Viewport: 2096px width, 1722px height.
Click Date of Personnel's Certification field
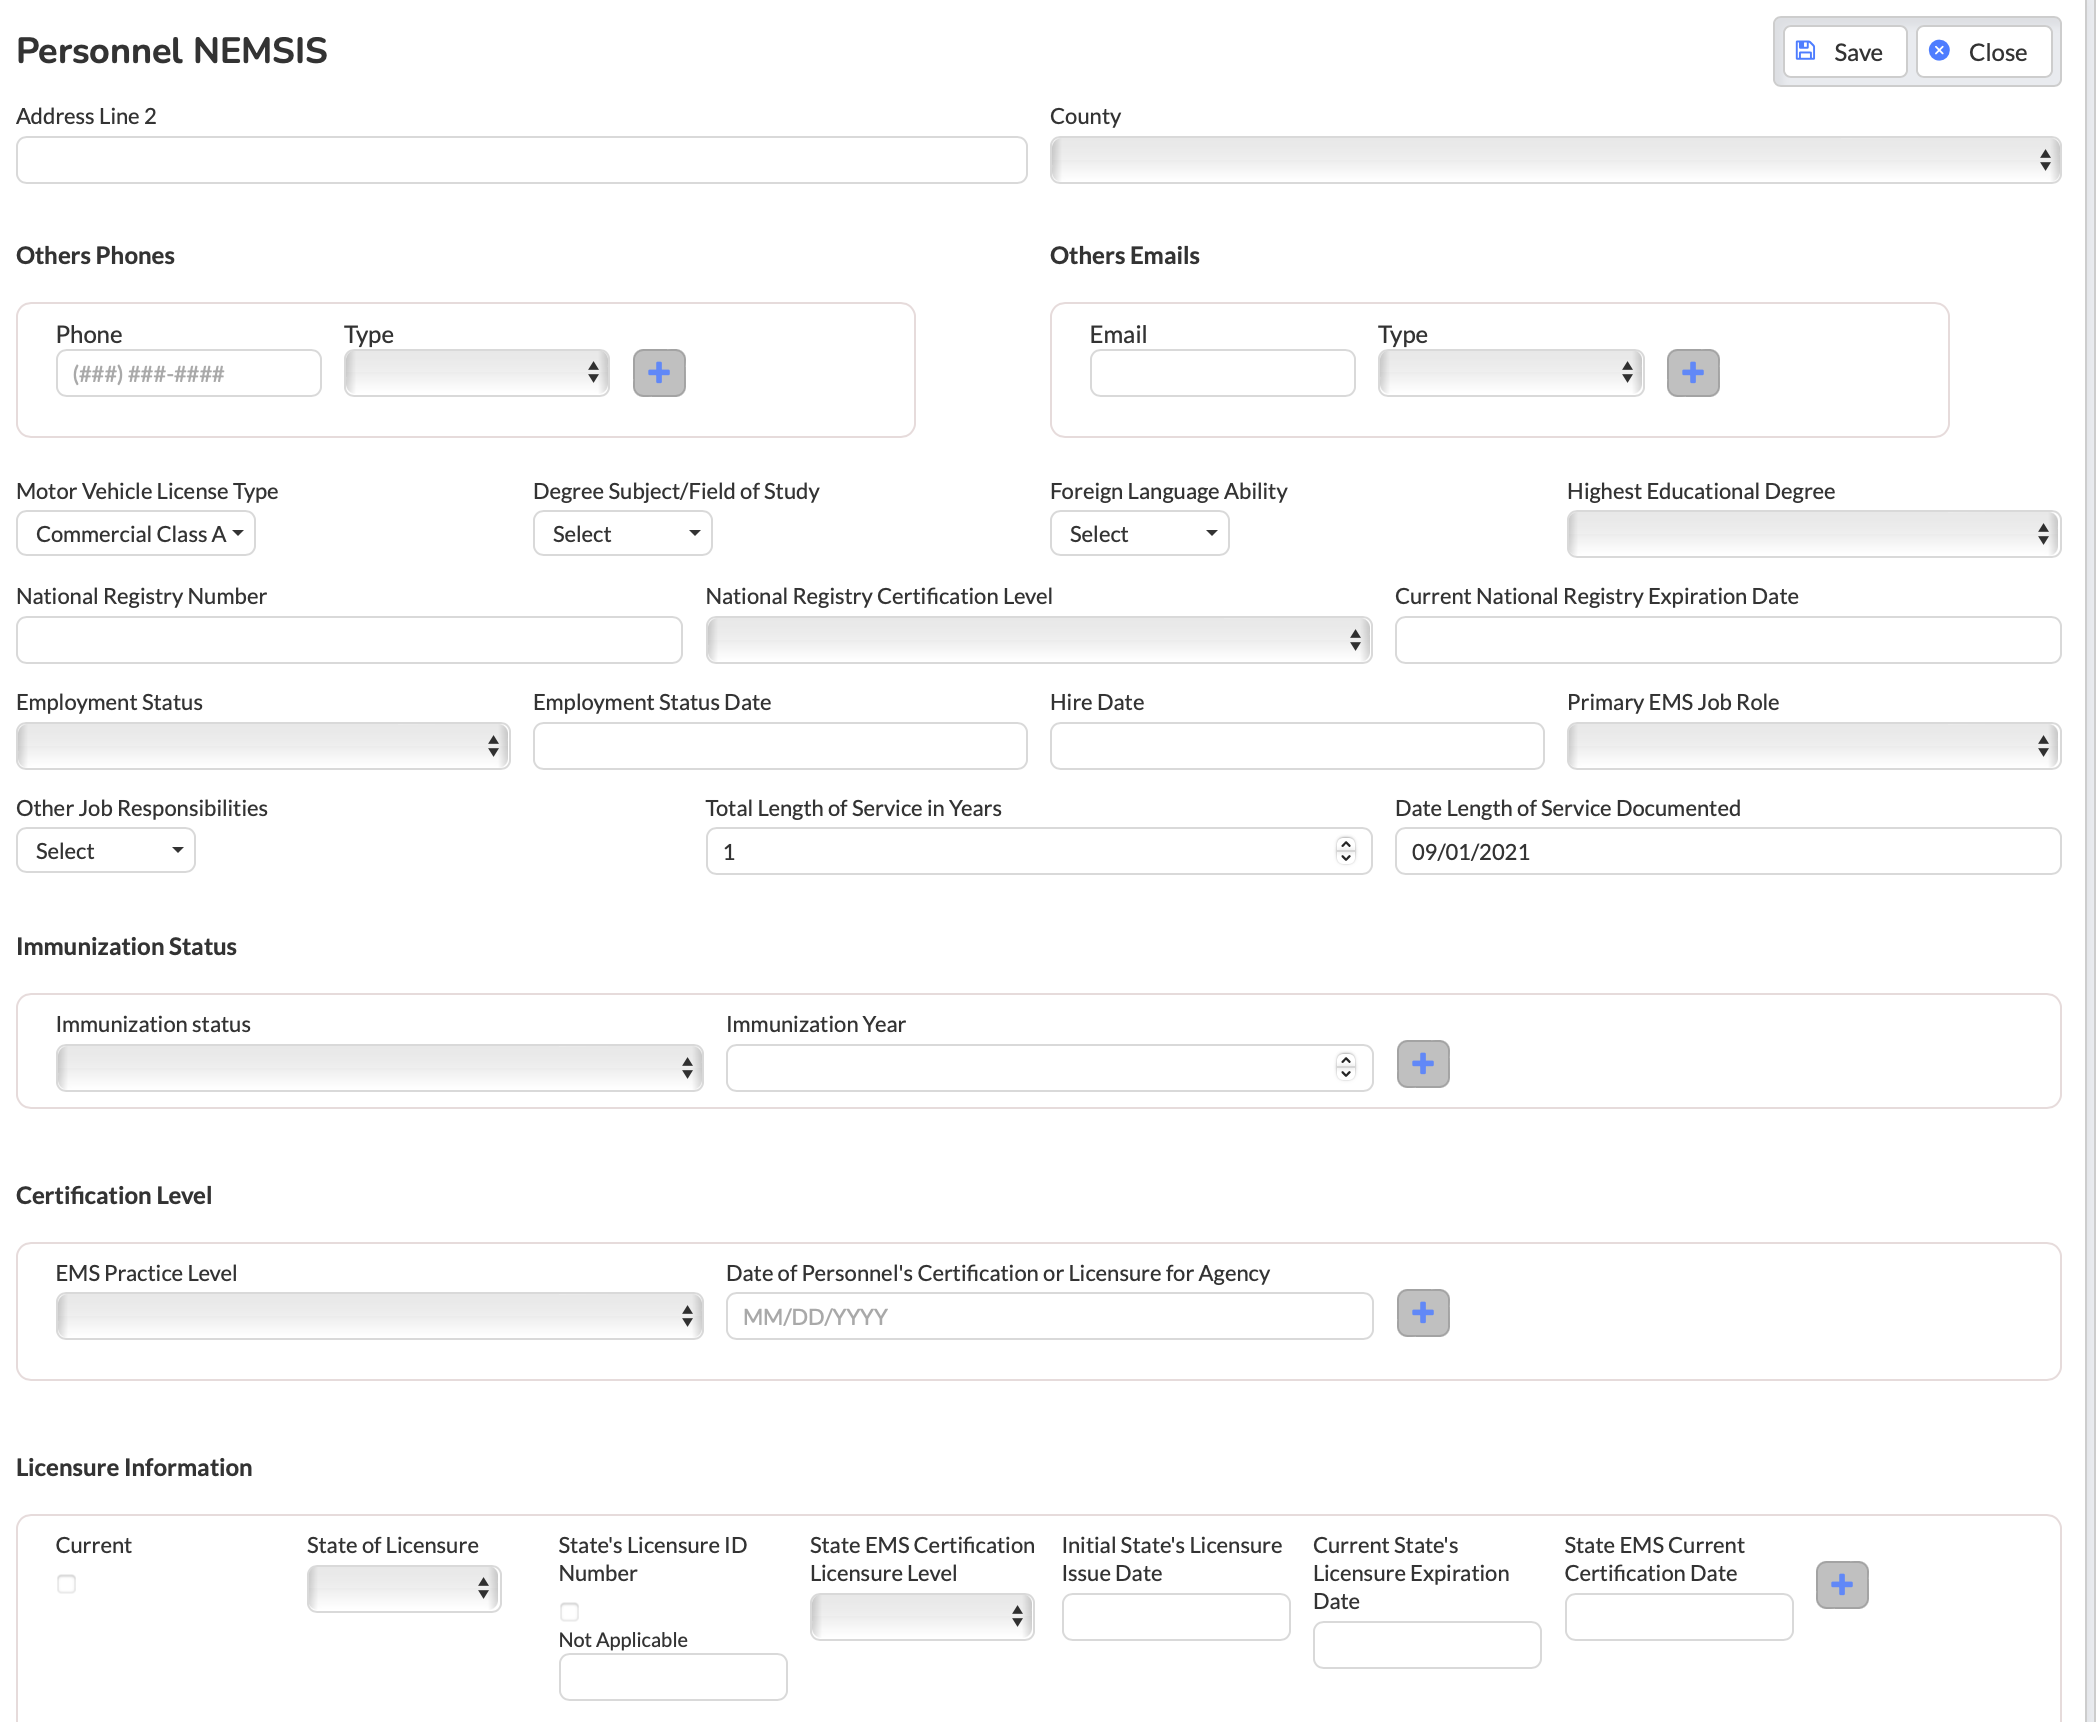[1049, 1316]
